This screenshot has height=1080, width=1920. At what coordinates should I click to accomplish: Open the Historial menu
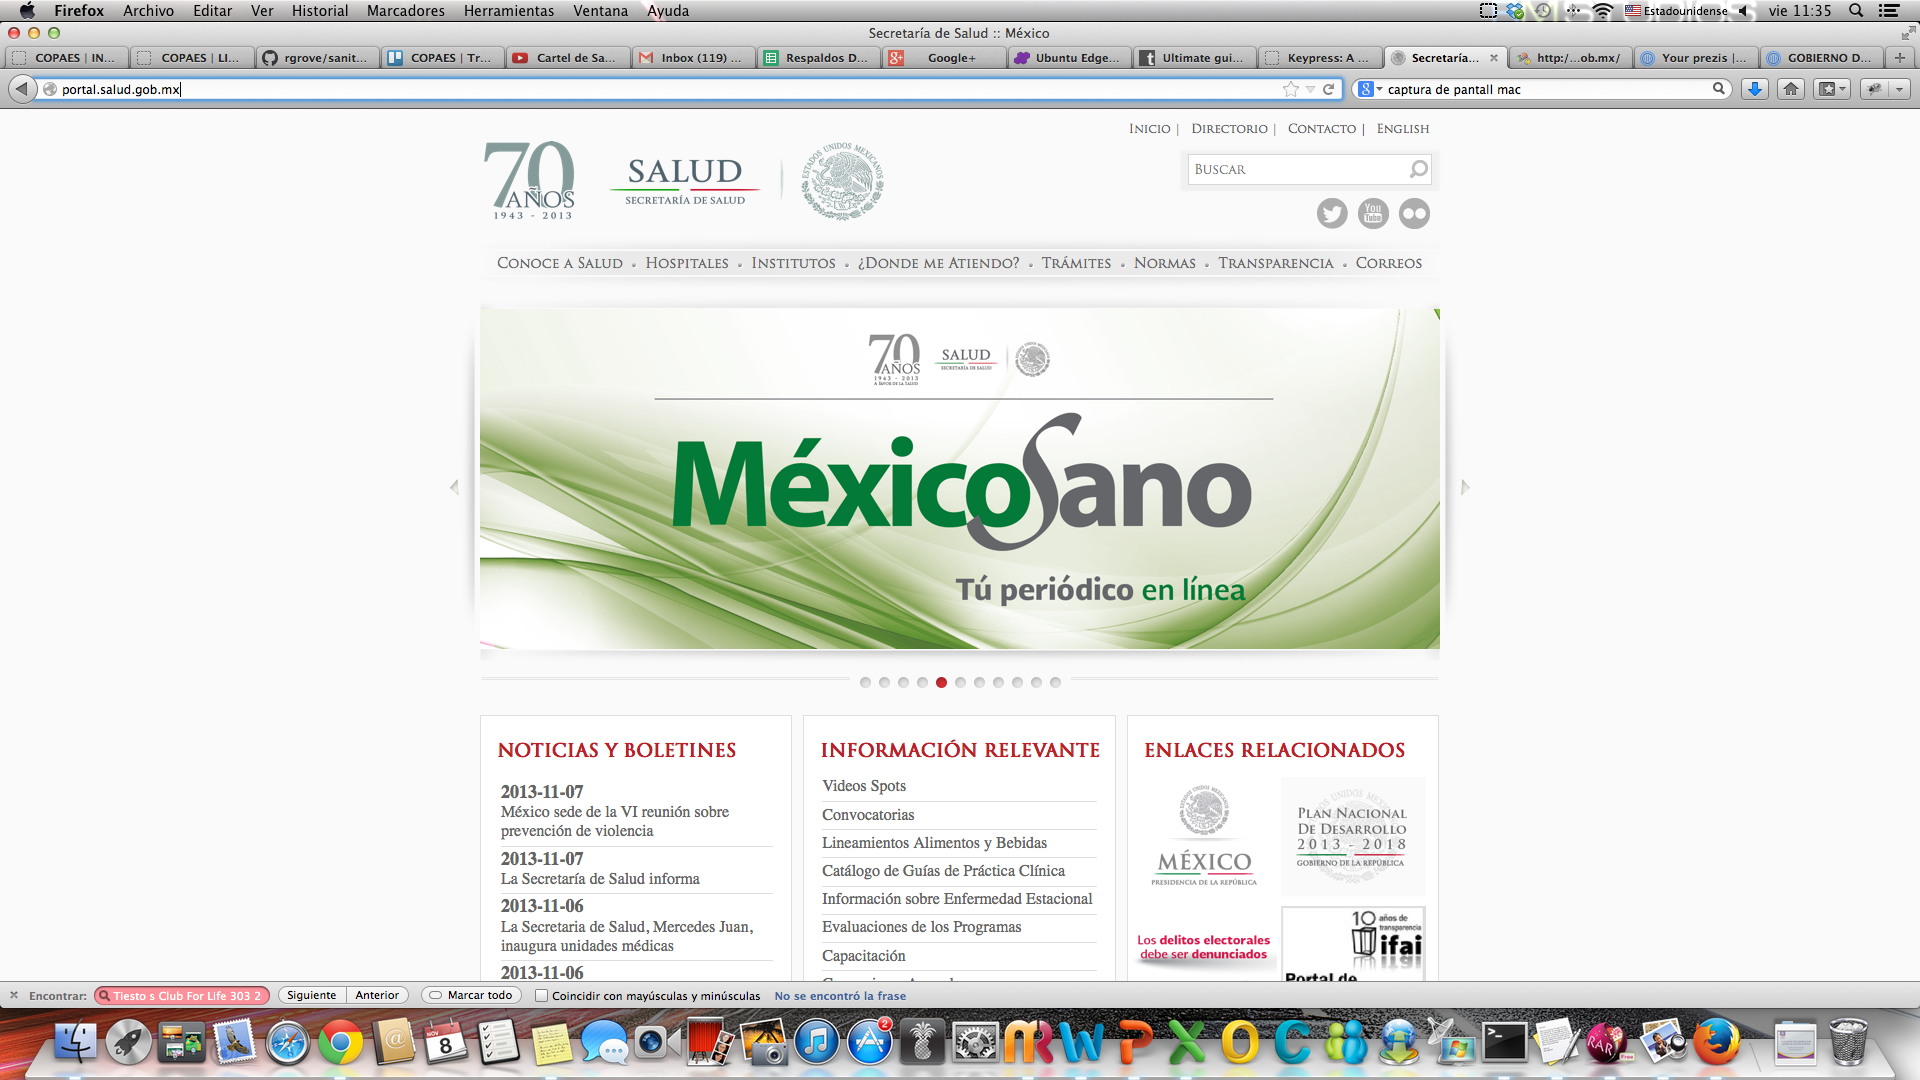point(320,11)
